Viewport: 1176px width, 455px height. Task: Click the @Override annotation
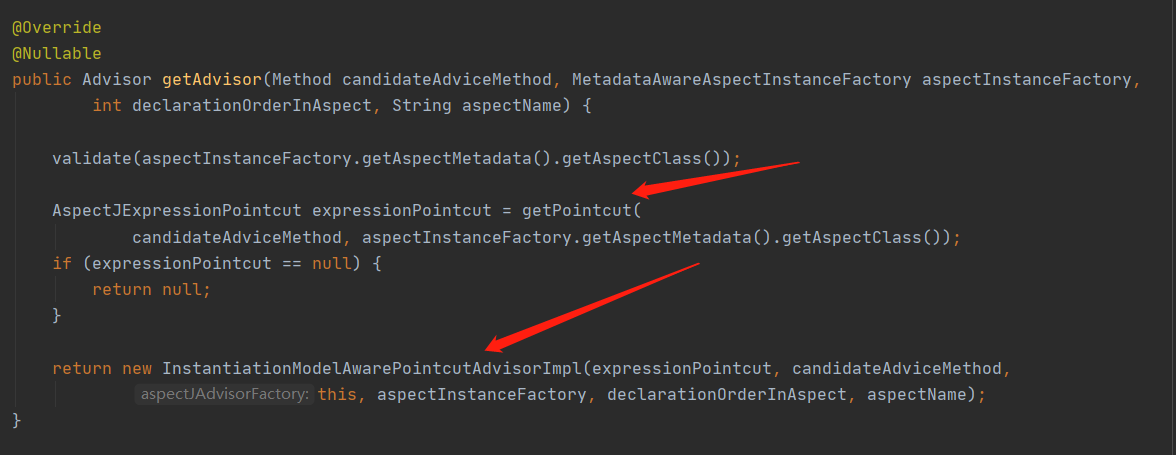click(57, 28)
